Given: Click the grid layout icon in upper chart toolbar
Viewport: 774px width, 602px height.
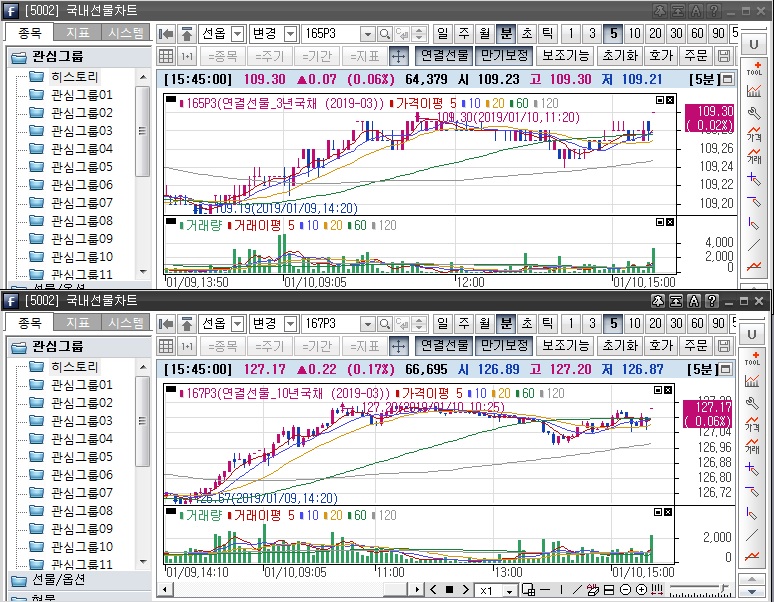Looking at the screenshot, I should pyautogui.click(x=166, y=55).
